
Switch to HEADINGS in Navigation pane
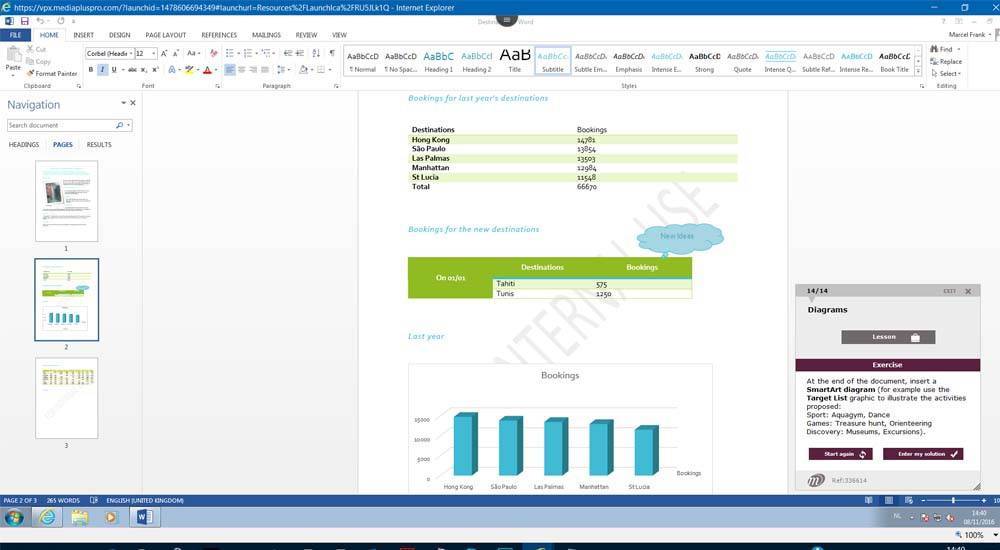(24, 145)
